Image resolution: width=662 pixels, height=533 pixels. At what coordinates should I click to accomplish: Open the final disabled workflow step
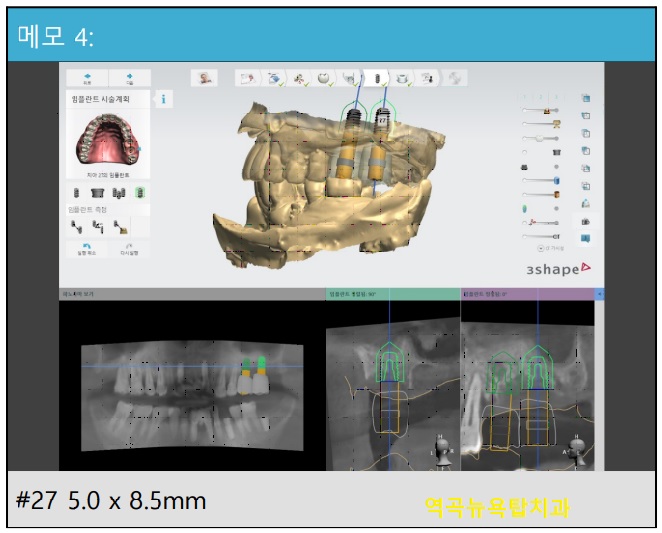tap(454, 78)
